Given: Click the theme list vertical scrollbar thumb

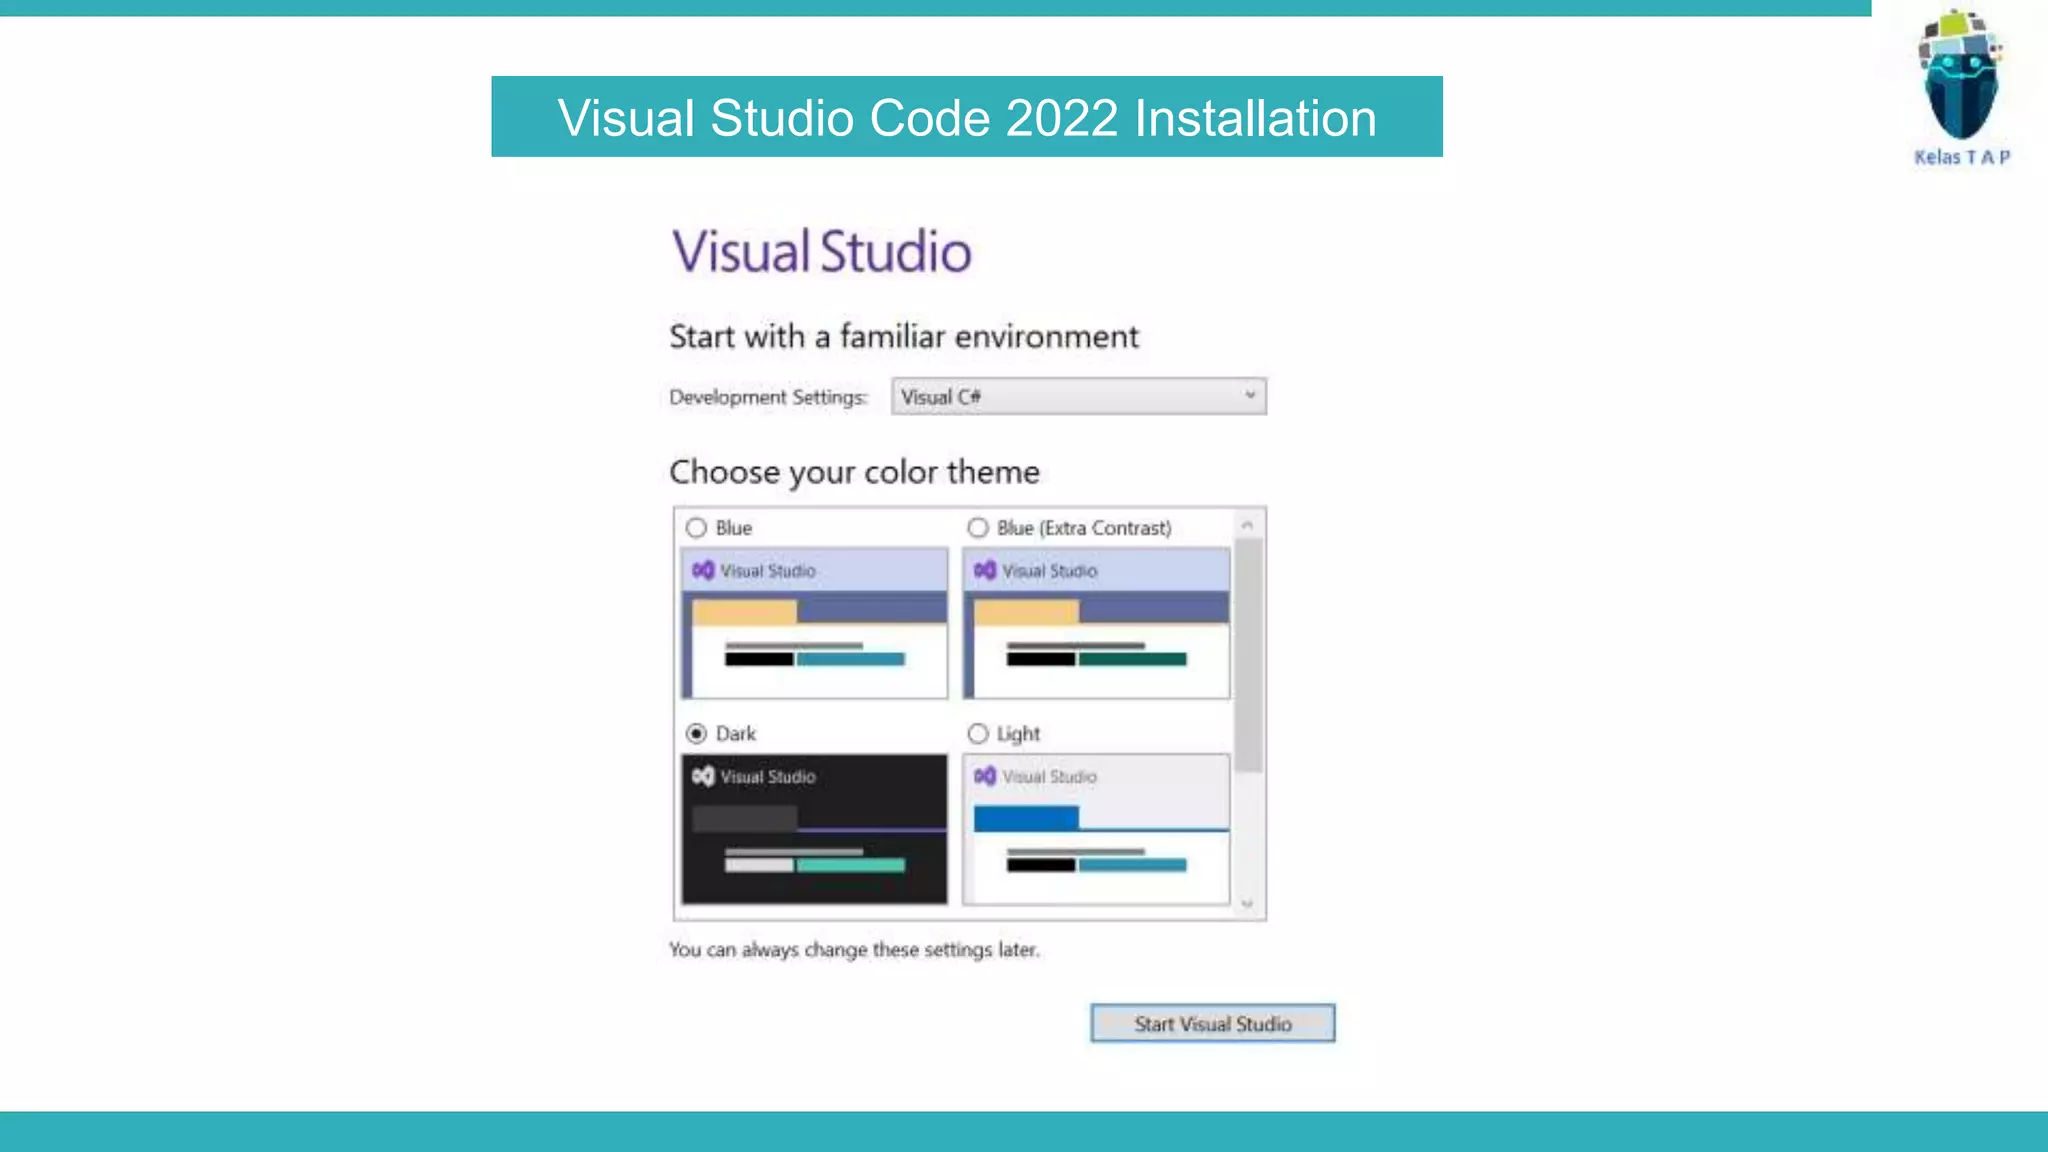Looking at the screenshot, I should (x=1247, y=655).
